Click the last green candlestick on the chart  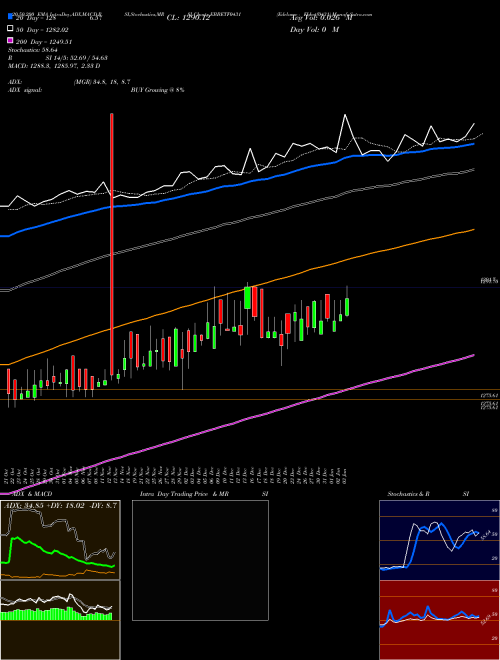347,306
